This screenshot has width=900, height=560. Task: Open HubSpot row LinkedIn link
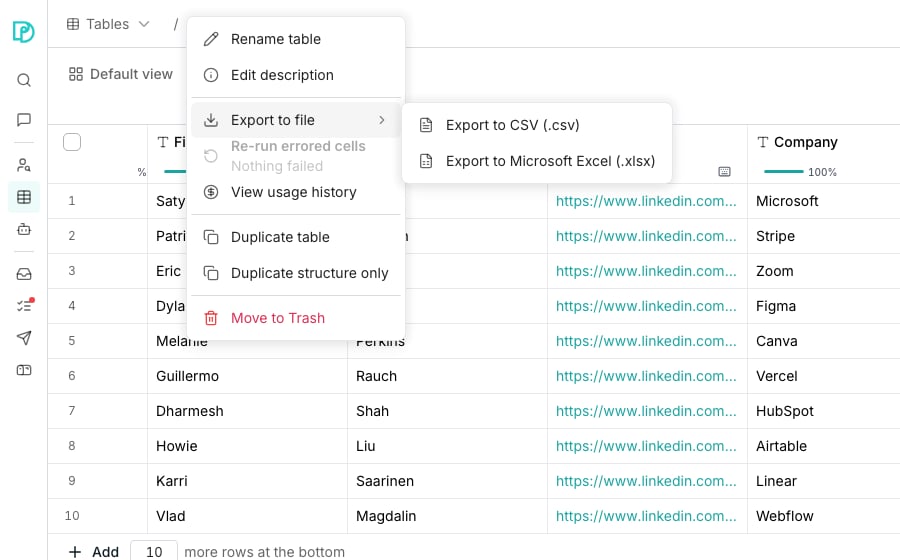click(646, 411)
